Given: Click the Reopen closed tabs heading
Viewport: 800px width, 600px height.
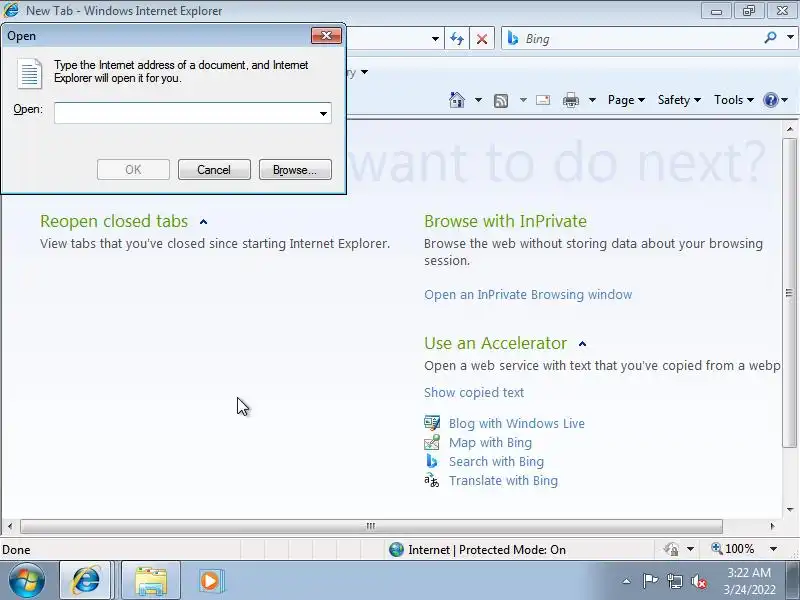Looking at the screenshot, I should point(114,221).
